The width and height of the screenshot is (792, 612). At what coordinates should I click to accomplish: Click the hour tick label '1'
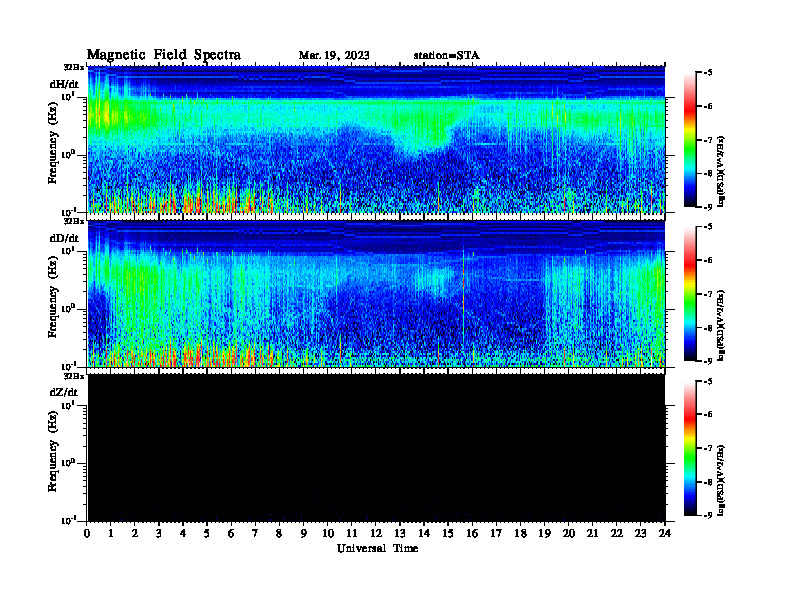[111, 533]
